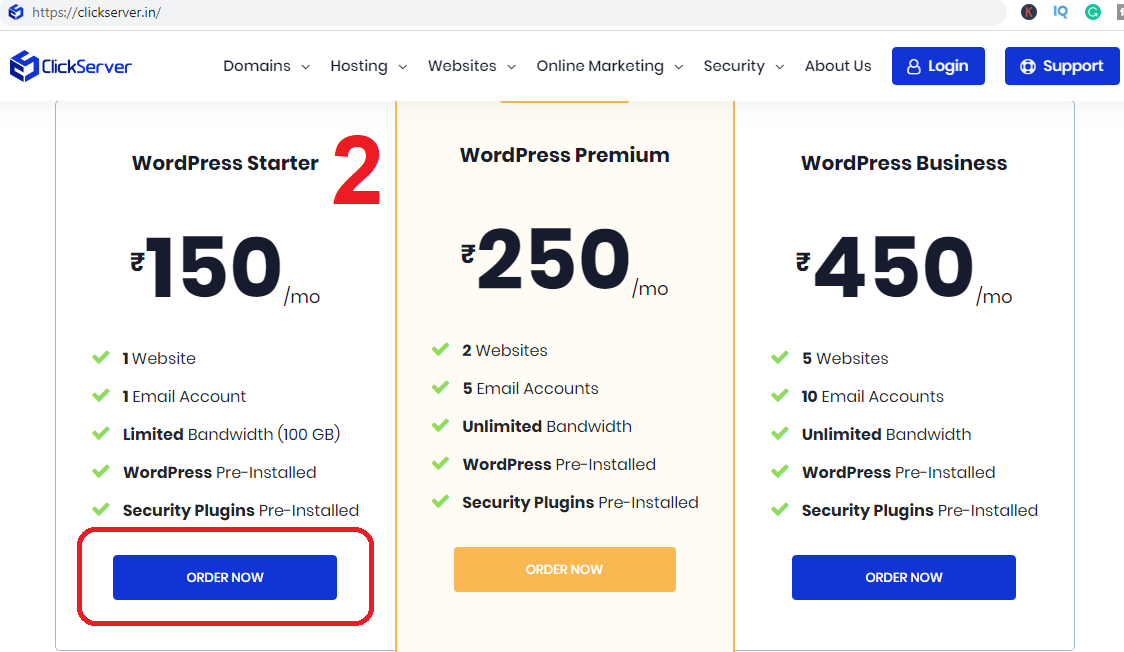Open the Websites dropdown menu
1124x652 pixels.
471,66
